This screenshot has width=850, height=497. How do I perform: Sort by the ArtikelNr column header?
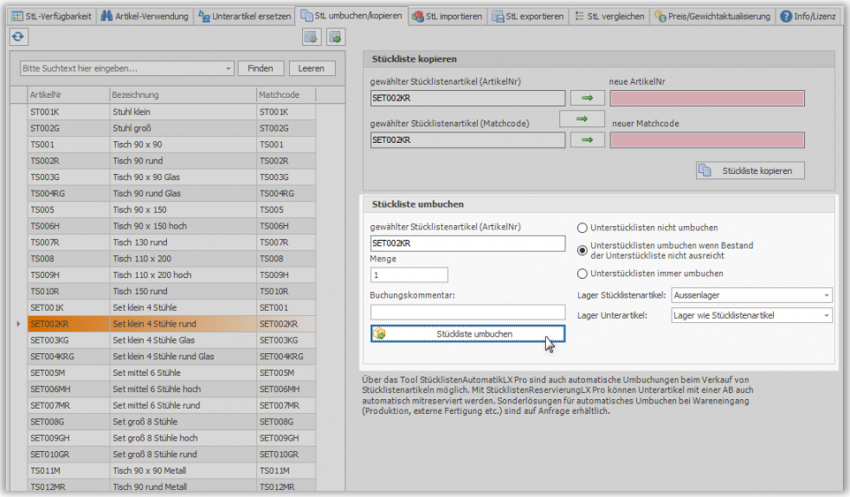tap(68, 95)
